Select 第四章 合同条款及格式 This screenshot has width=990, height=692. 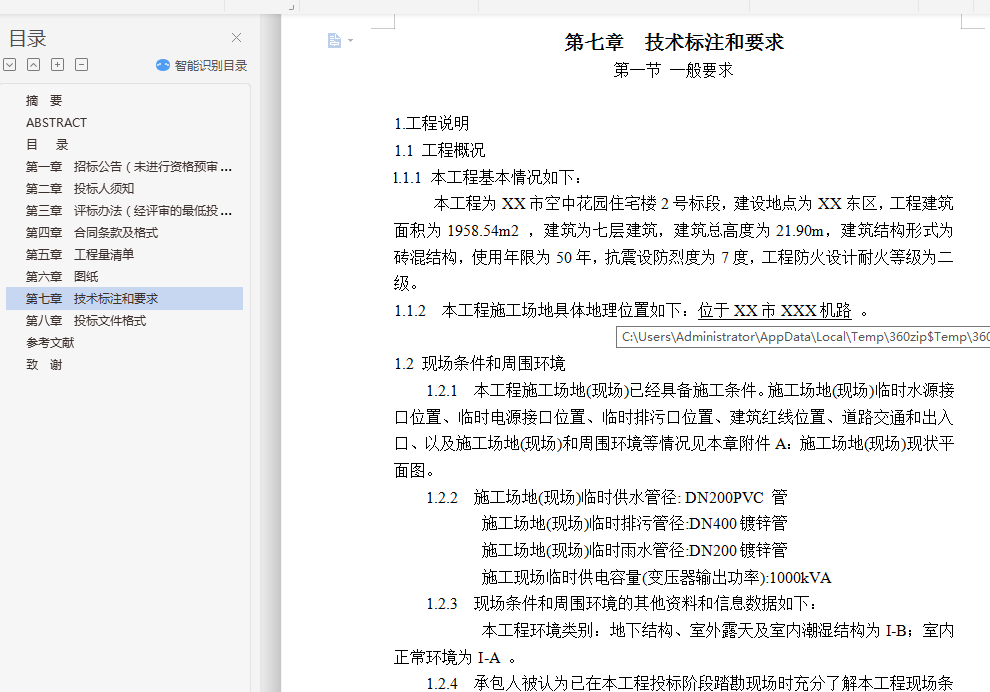(x=92, y=233)
